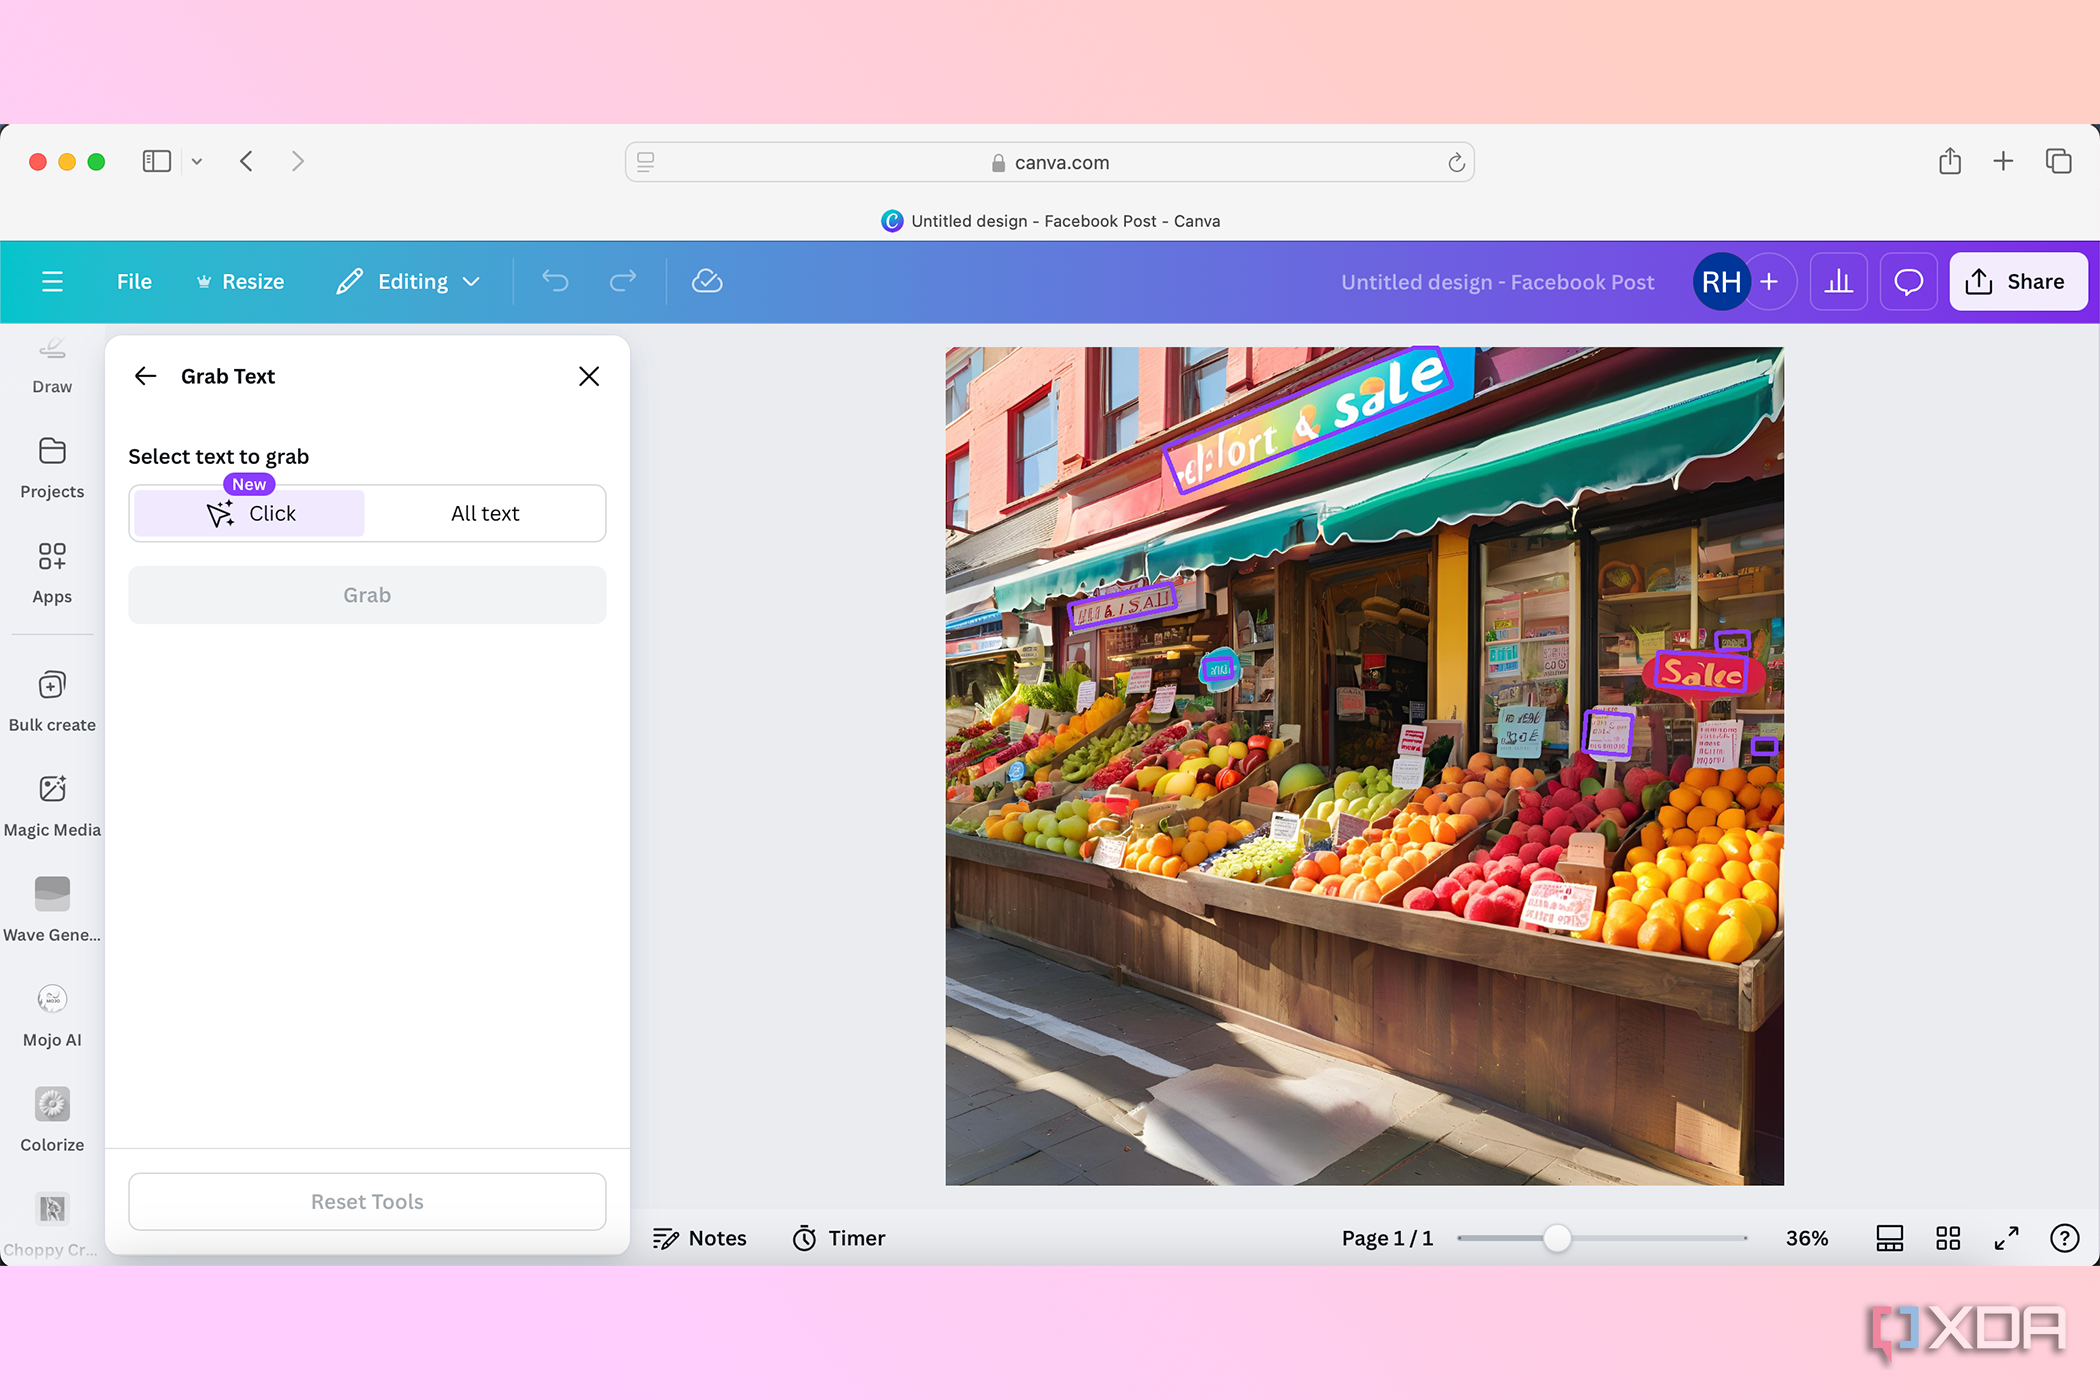The image size is (2100, 1400).
Task: Open Bulk create in the sidebar
Action: pyautogui.click(x=52, y=701)
